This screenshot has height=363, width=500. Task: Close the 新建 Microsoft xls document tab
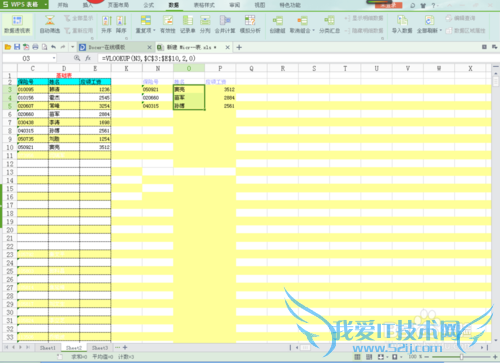click(x=227, y=47)
